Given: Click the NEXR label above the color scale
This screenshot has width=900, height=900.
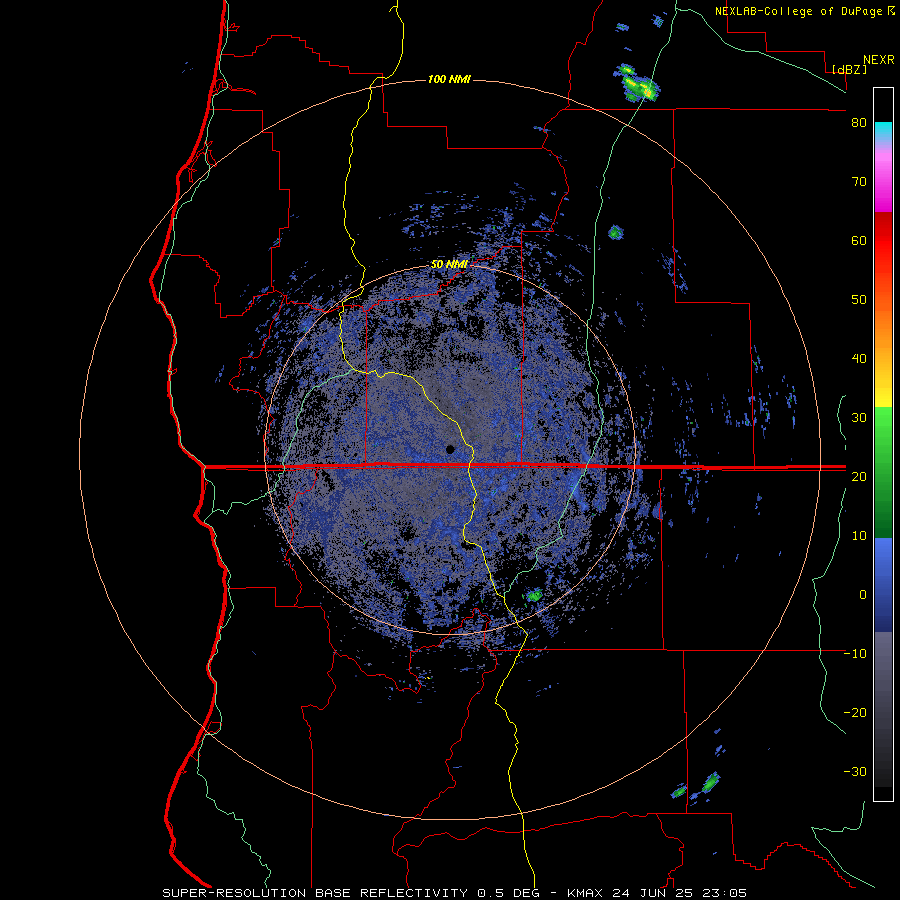Looking at the screenshot, I should point(879,60).
